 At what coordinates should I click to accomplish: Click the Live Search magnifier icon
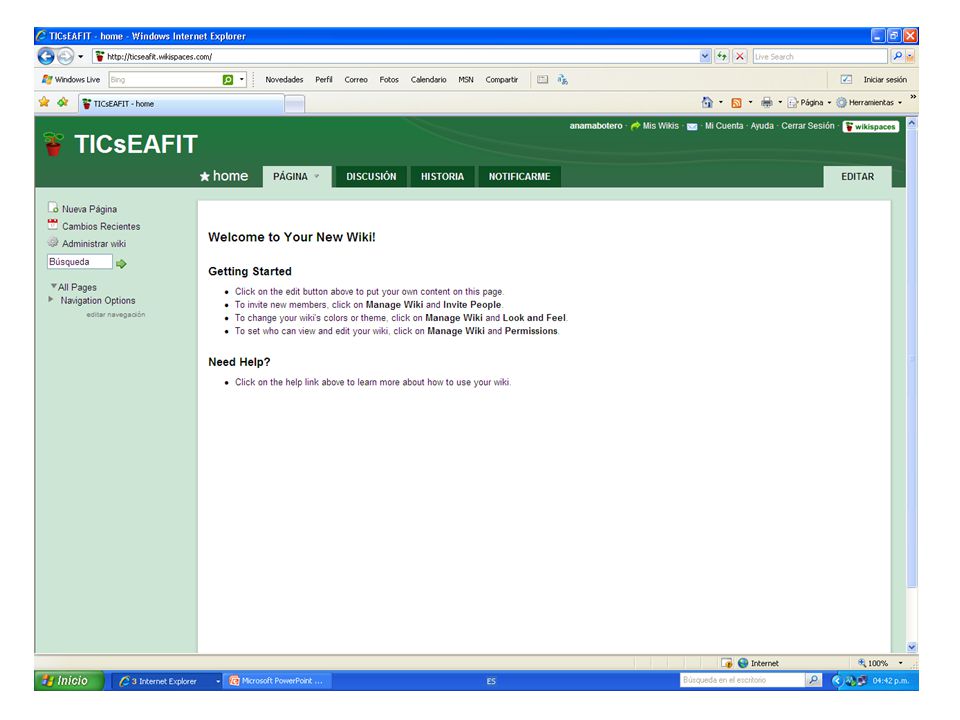(x=897, y=56)
